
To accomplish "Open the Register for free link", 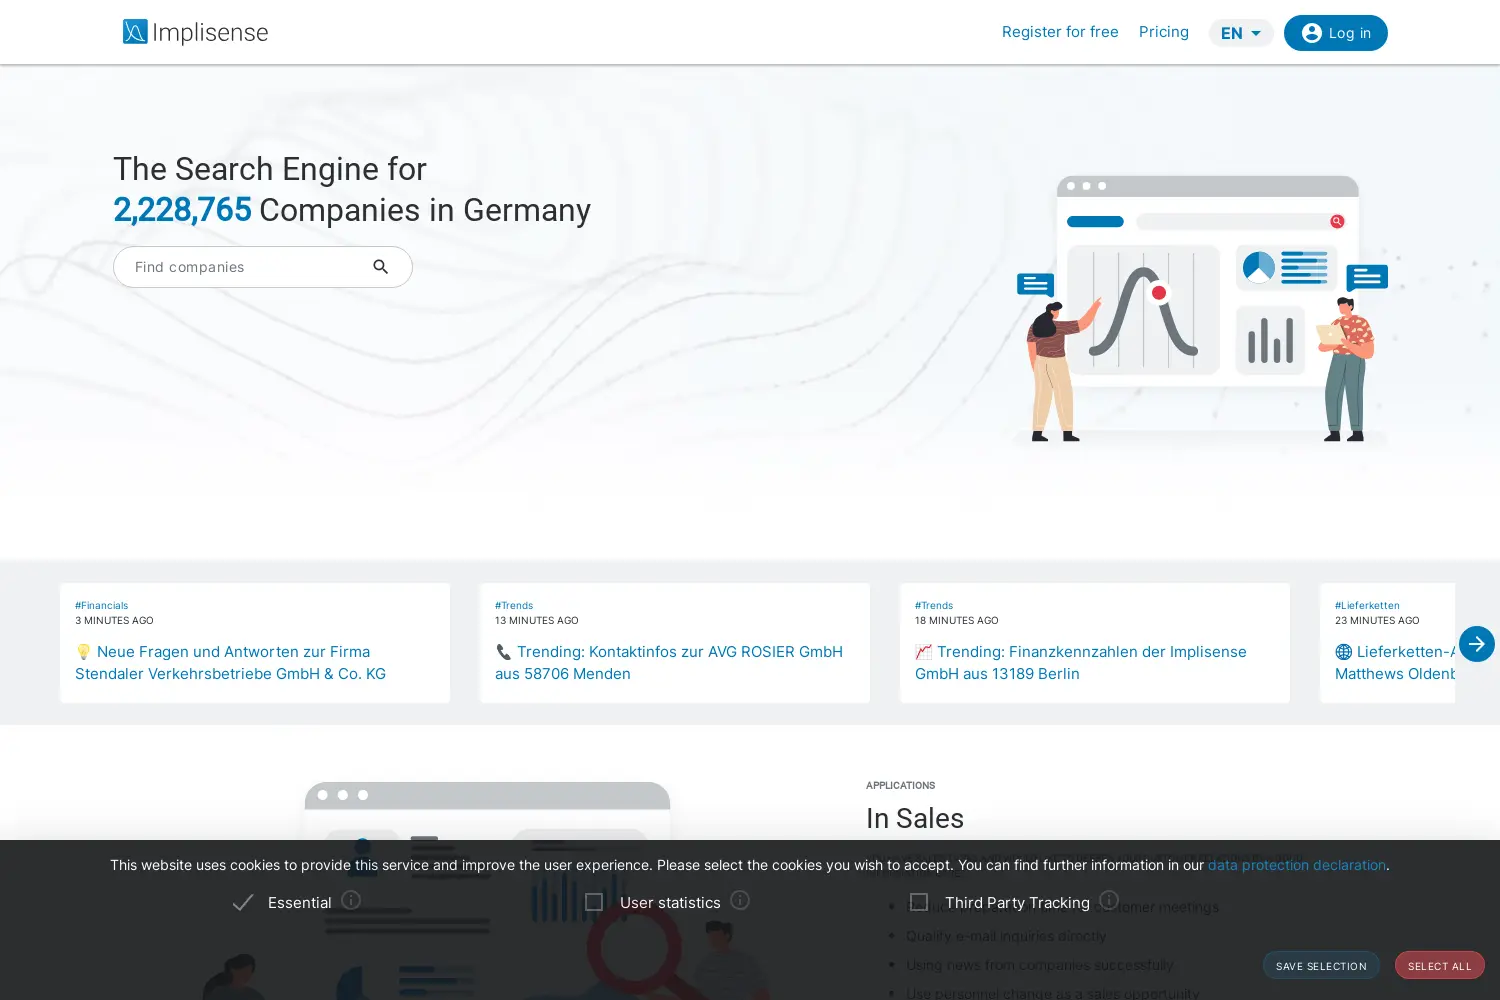I will coord(1060,32).
